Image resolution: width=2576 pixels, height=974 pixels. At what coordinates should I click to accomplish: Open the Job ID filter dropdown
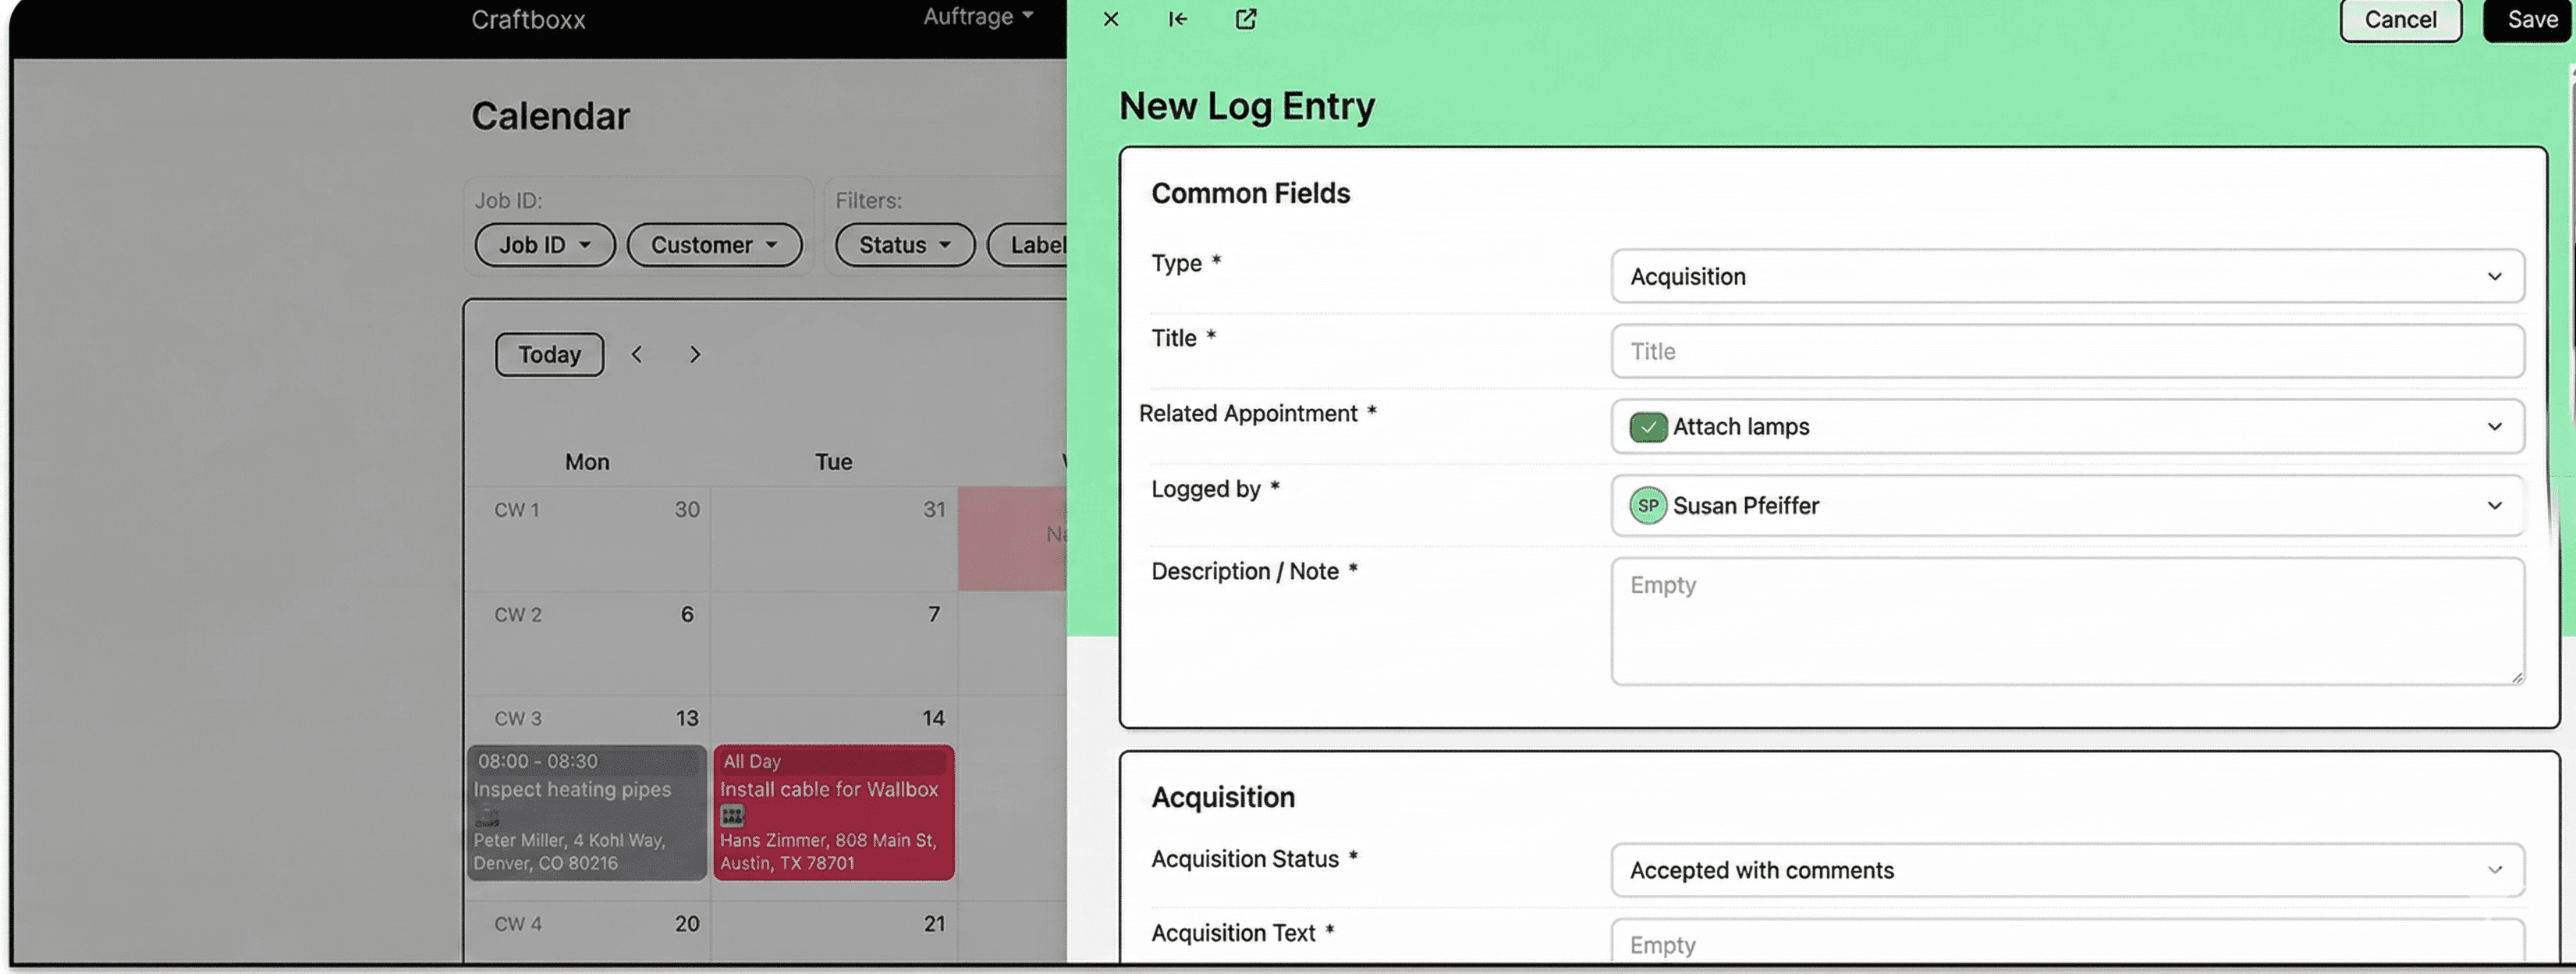[x=544, y=245]
